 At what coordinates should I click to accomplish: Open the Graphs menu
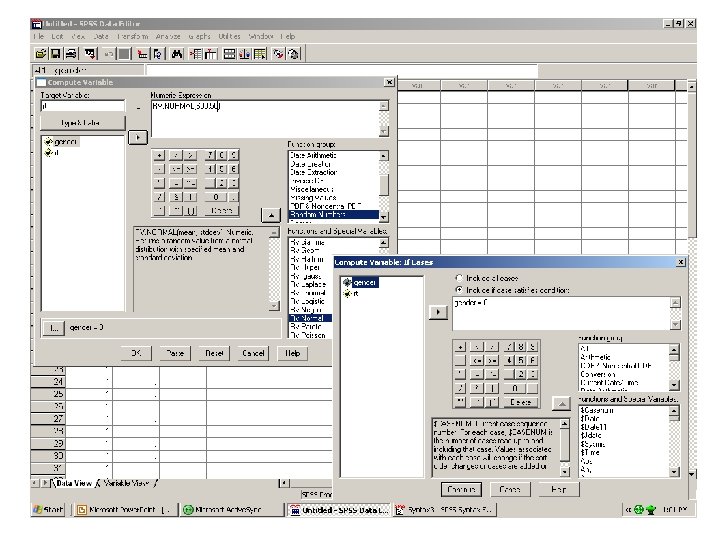pyautogui.click(x=199, y=36)
